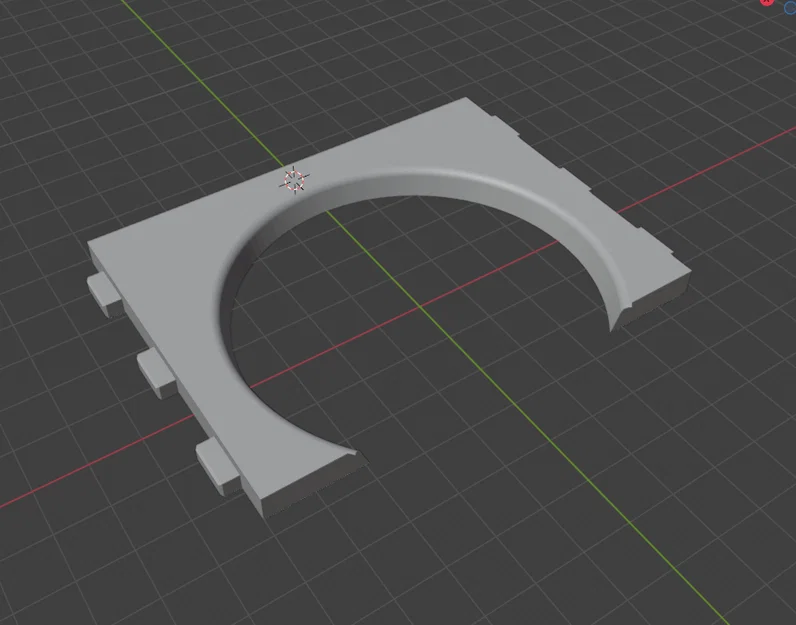
Task: Click the 3D cursor crosshair
Action: coord(294,180)
